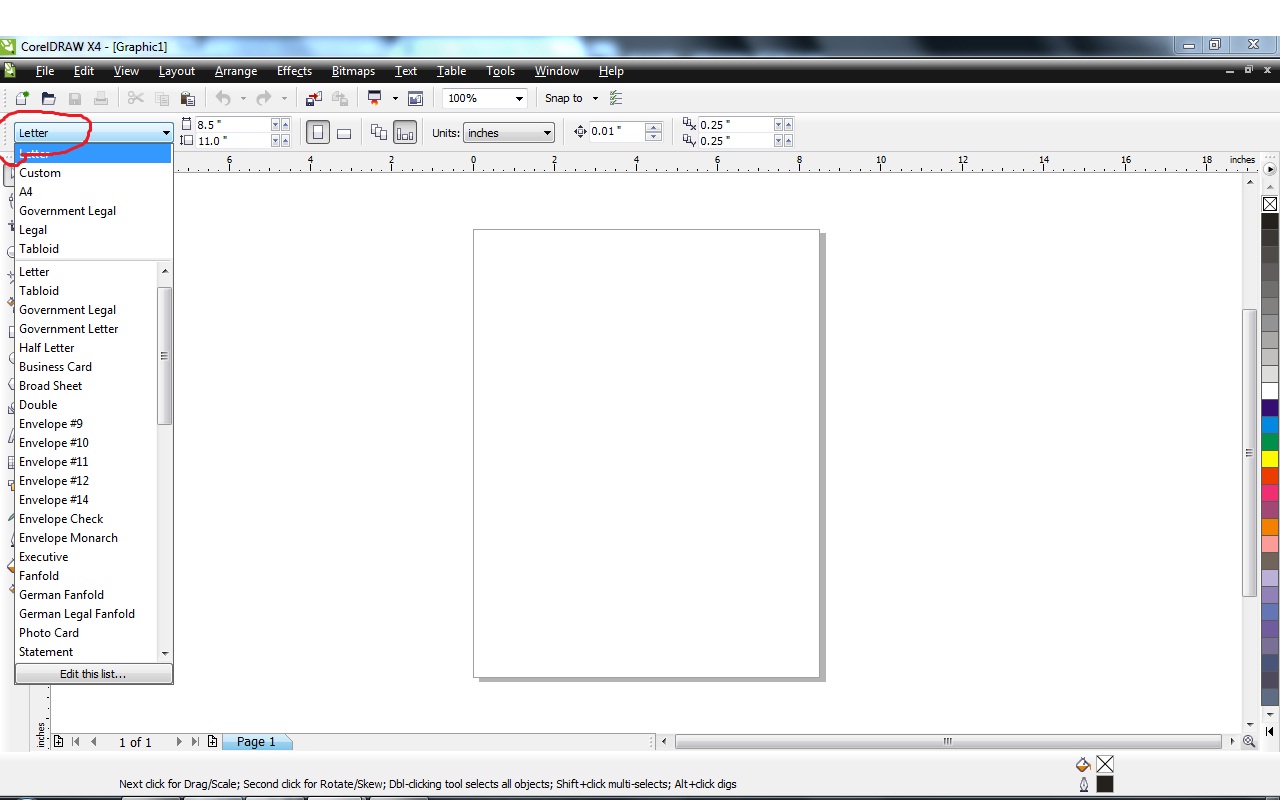The image size is (1280, 800).
Task: Toggle apply page layout to all pages
Action: [x=379, y=133]
